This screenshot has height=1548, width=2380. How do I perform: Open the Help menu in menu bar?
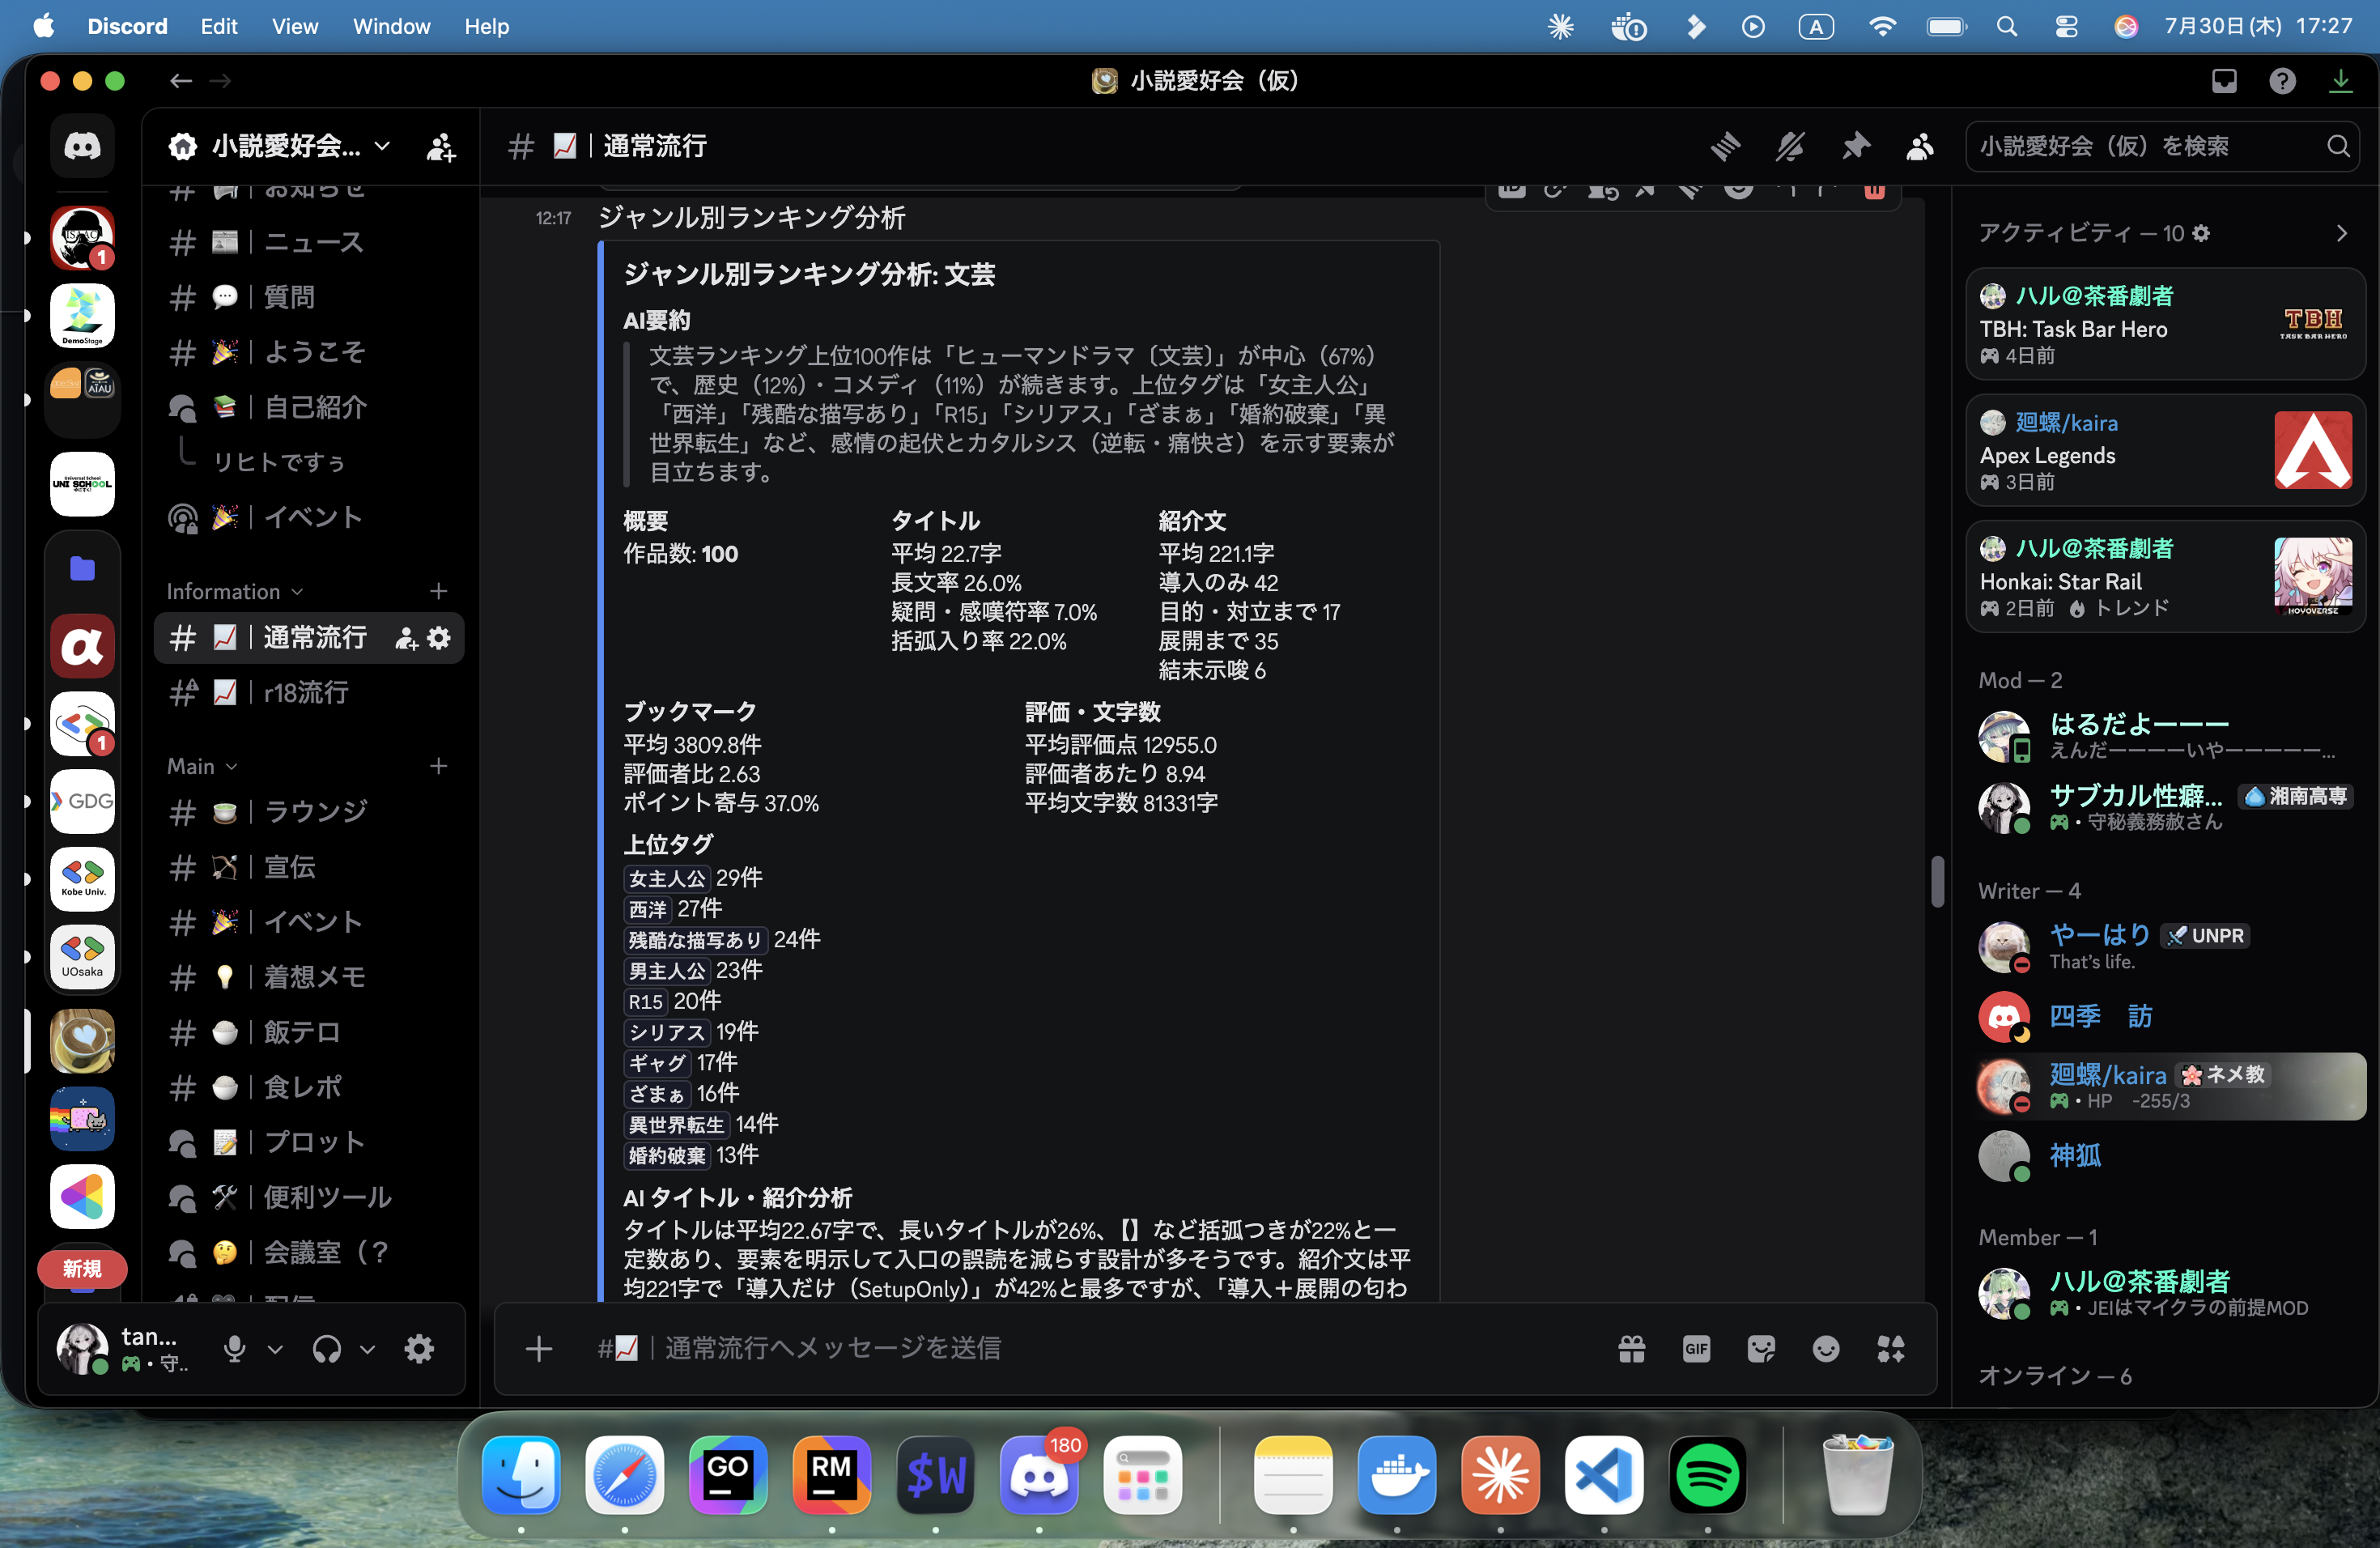pos(486,26)
